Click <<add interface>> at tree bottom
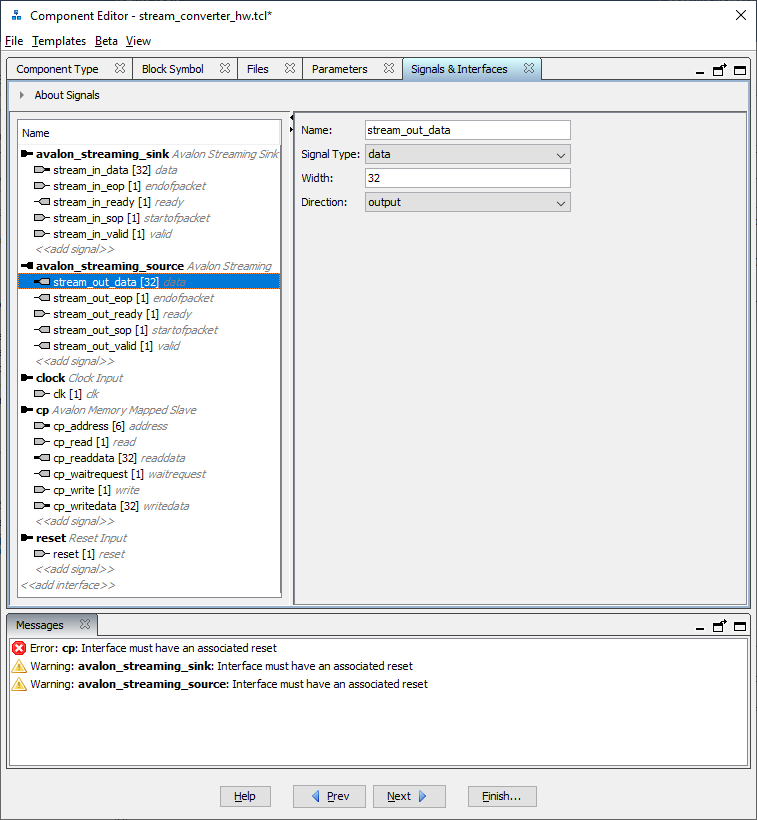Image resolution: width=757 pixels, height=820 pixels. [68, 585]
